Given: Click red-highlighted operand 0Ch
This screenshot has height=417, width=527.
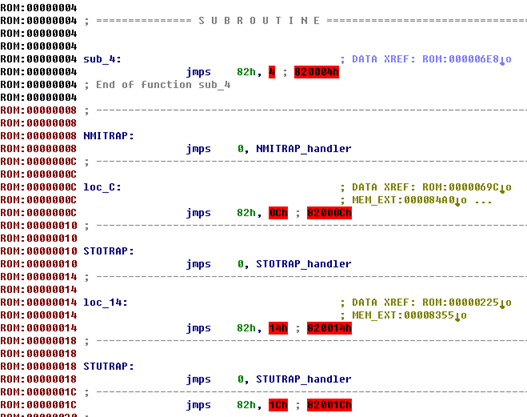Looking at the screenshot, I should 278,213.
